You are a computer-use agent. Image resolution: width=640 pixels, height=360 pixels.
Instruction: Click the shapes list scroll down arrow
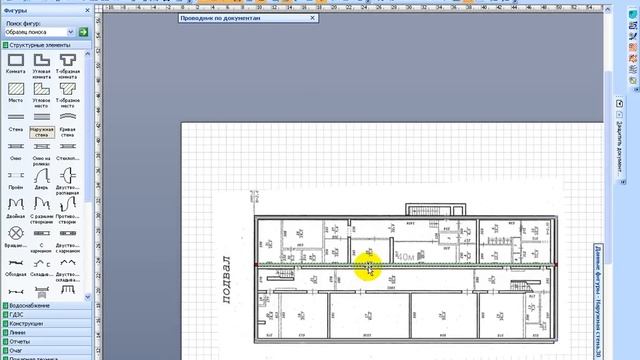click(87, 297)
